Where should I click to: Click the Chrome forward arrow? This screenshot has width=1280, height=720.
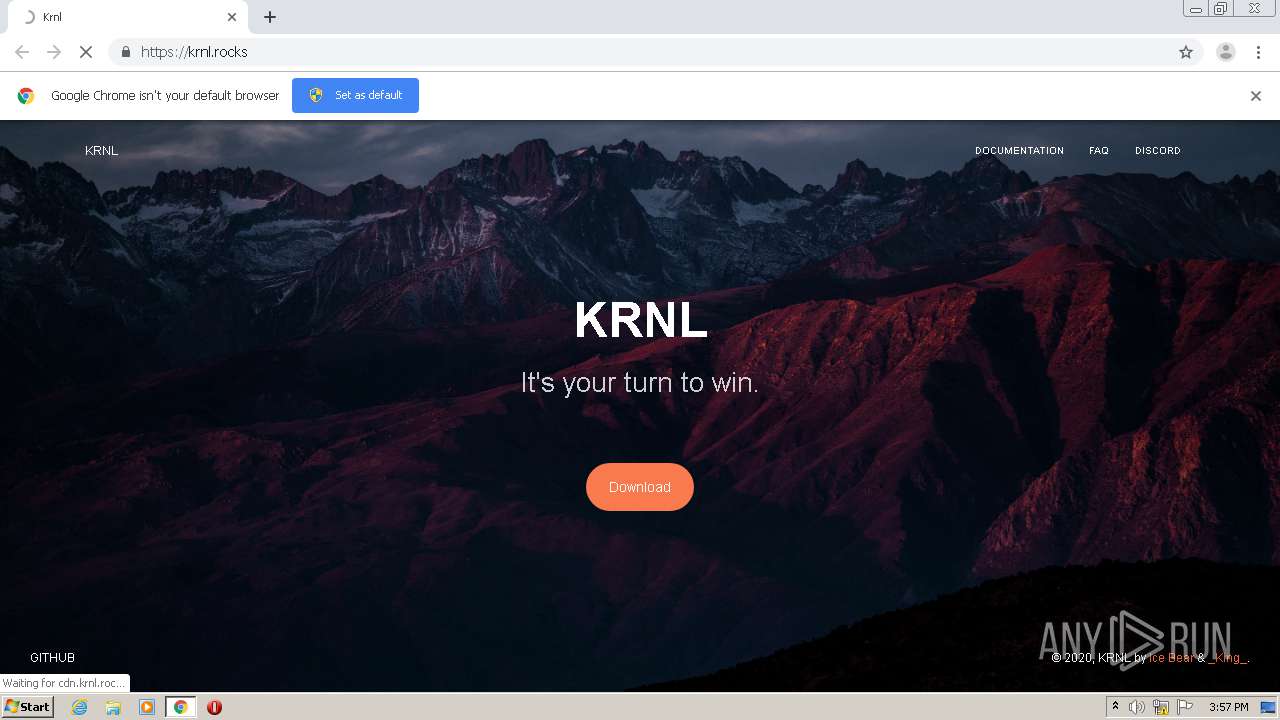tap(54, 52)
